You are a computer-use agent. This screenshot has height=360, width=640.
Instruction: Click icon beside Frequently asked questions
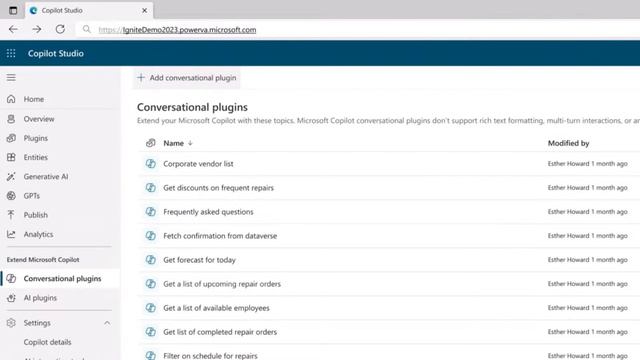(151, 212)
